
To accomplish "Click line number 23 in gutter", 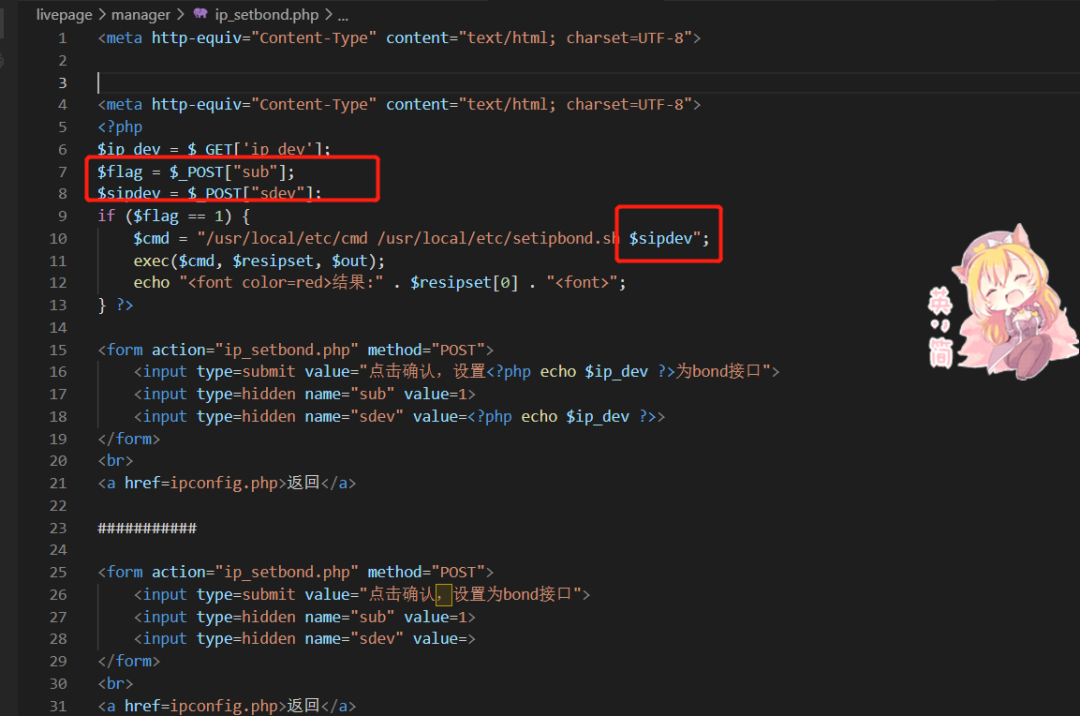I will 59,529.
